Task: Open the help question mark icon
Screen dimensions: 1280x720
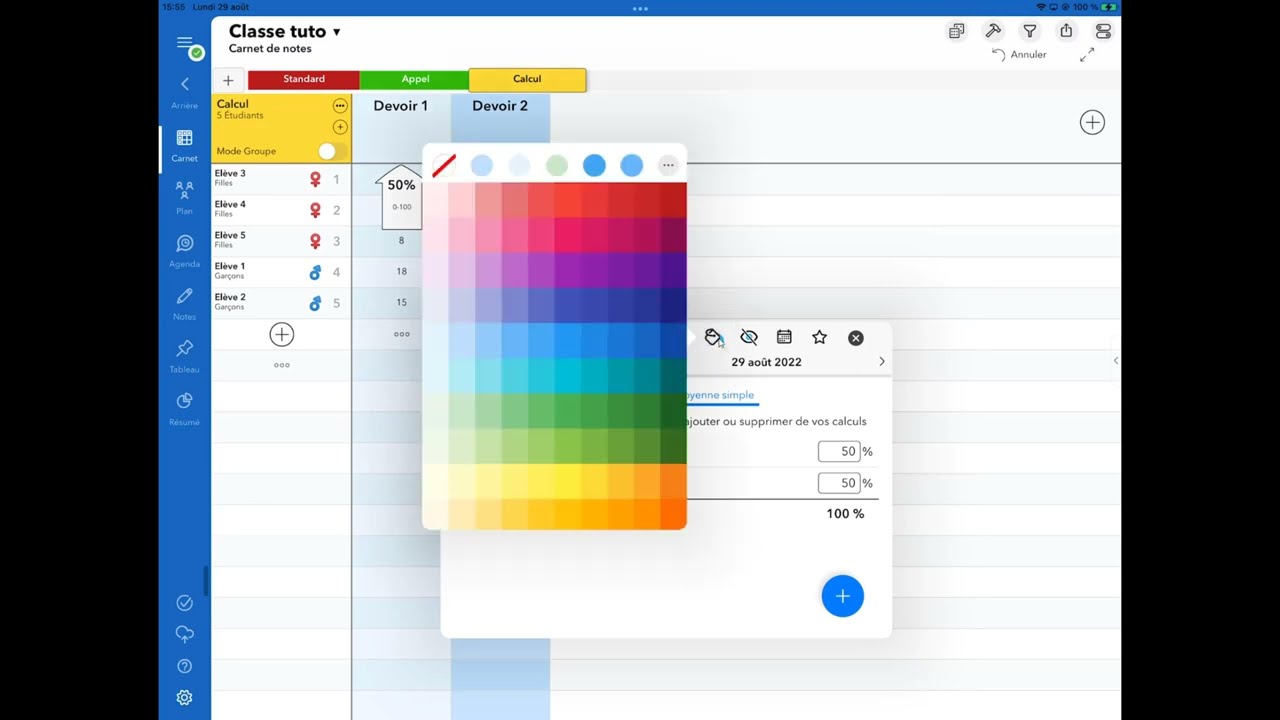Action: coord(184,666)
